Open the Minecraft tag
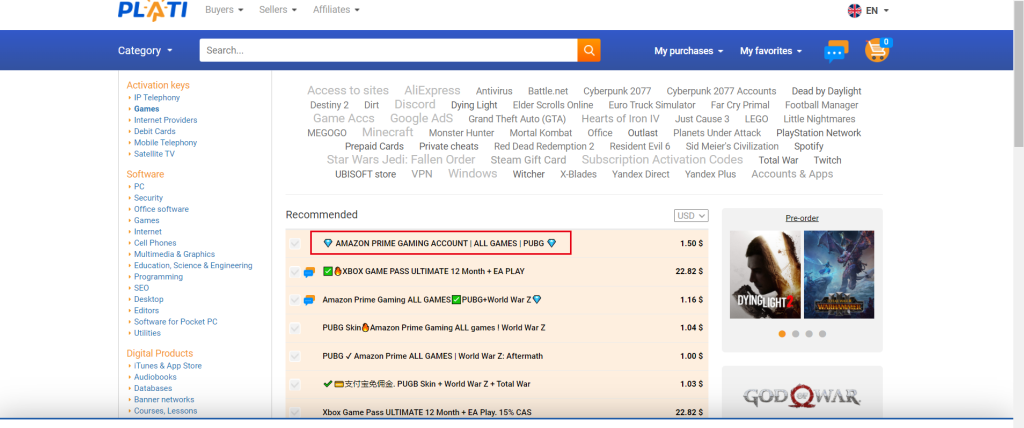Screen dimensions: 1024x428 (x=387, y=132)
